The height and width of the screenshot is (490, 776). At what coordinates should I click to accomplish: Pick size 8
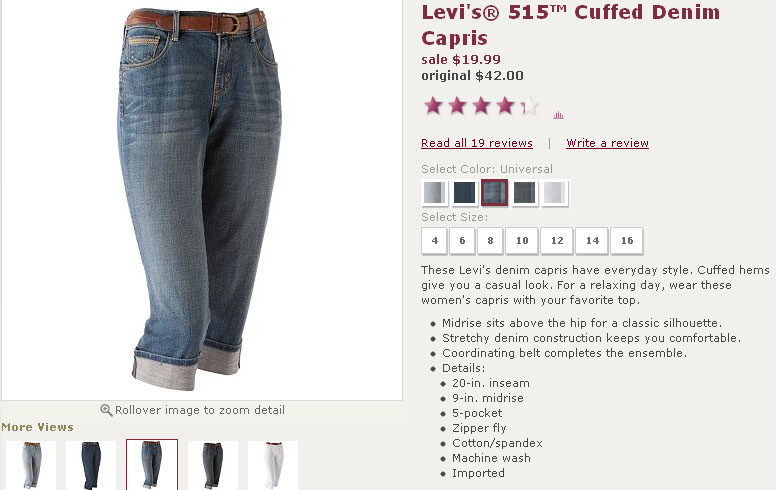click(x=490, y=241)
